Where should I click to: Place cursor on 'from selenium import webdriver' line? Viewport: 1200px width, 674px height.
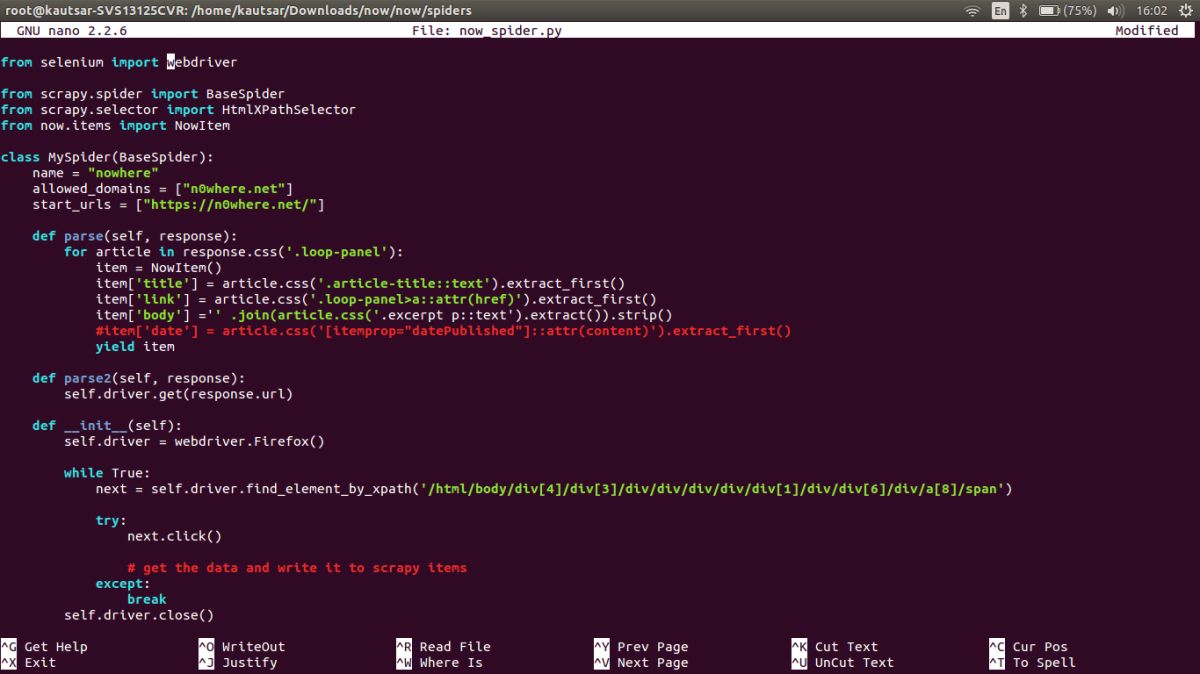coord(119,62)
